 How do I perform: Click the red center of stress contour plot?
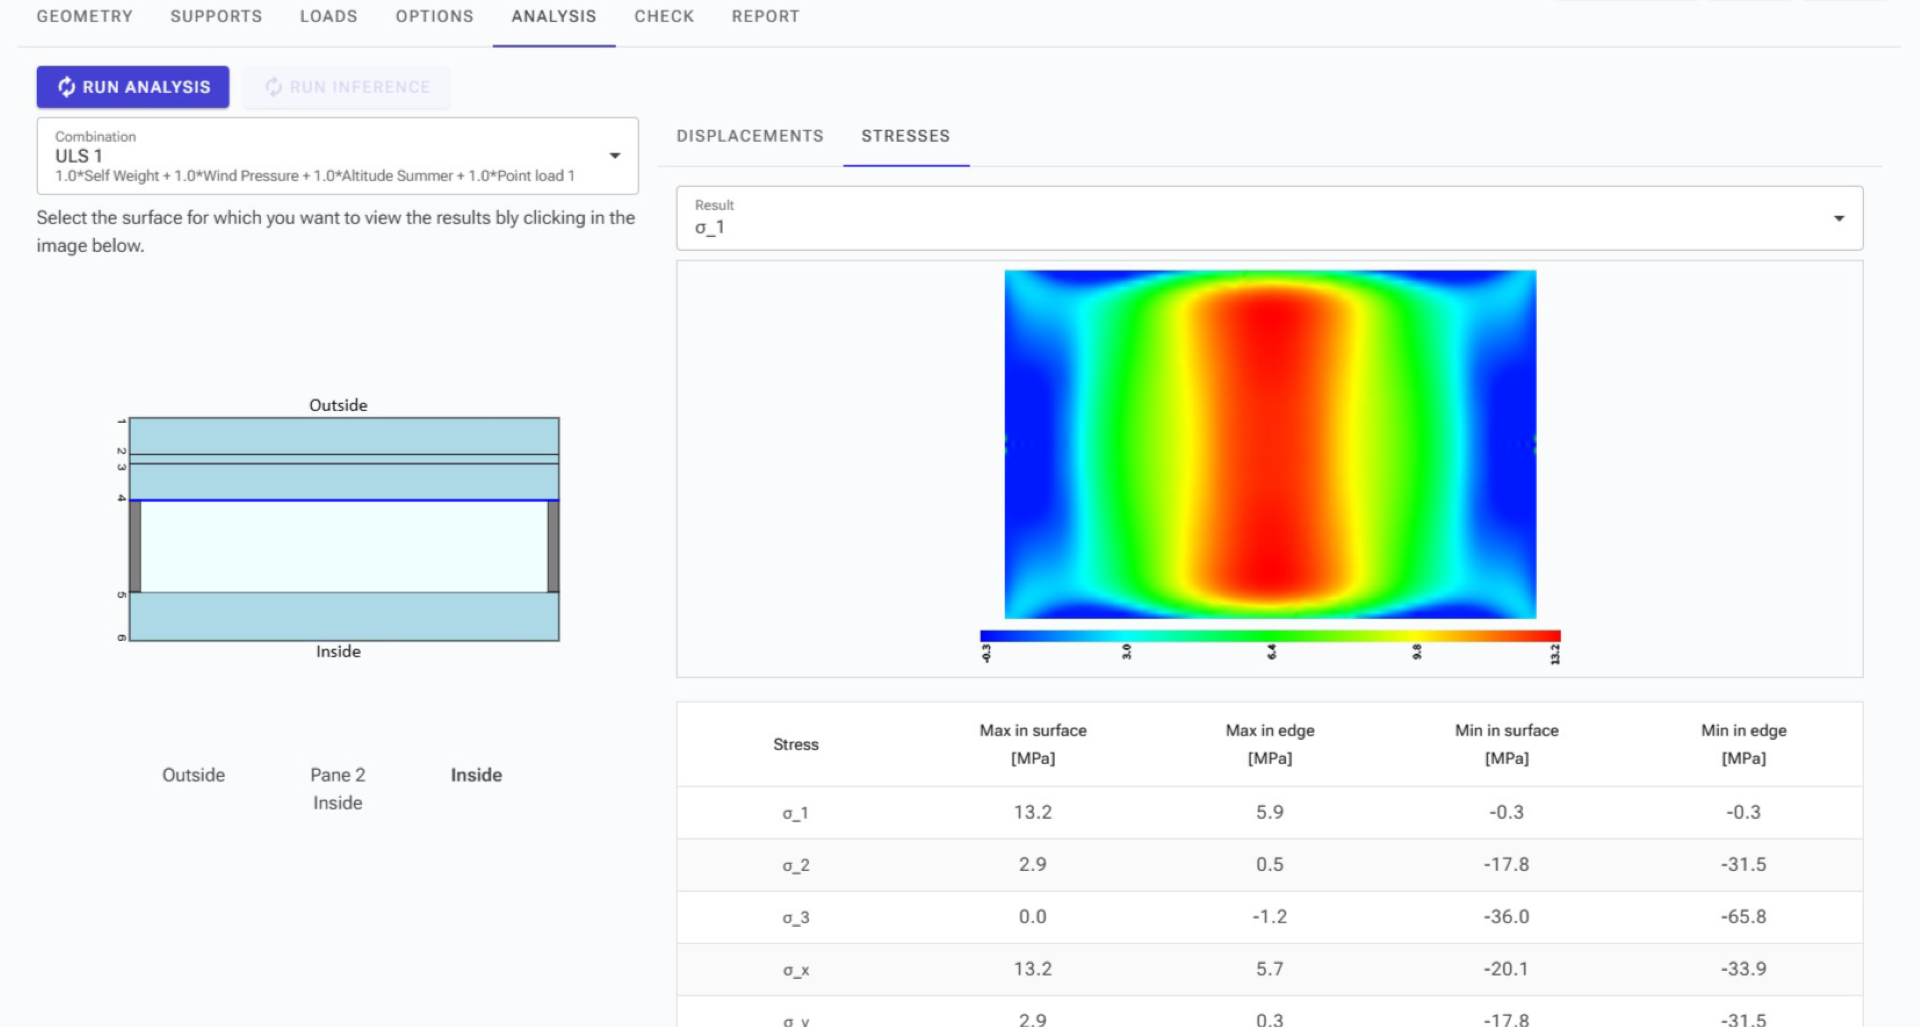point(1270,444)
